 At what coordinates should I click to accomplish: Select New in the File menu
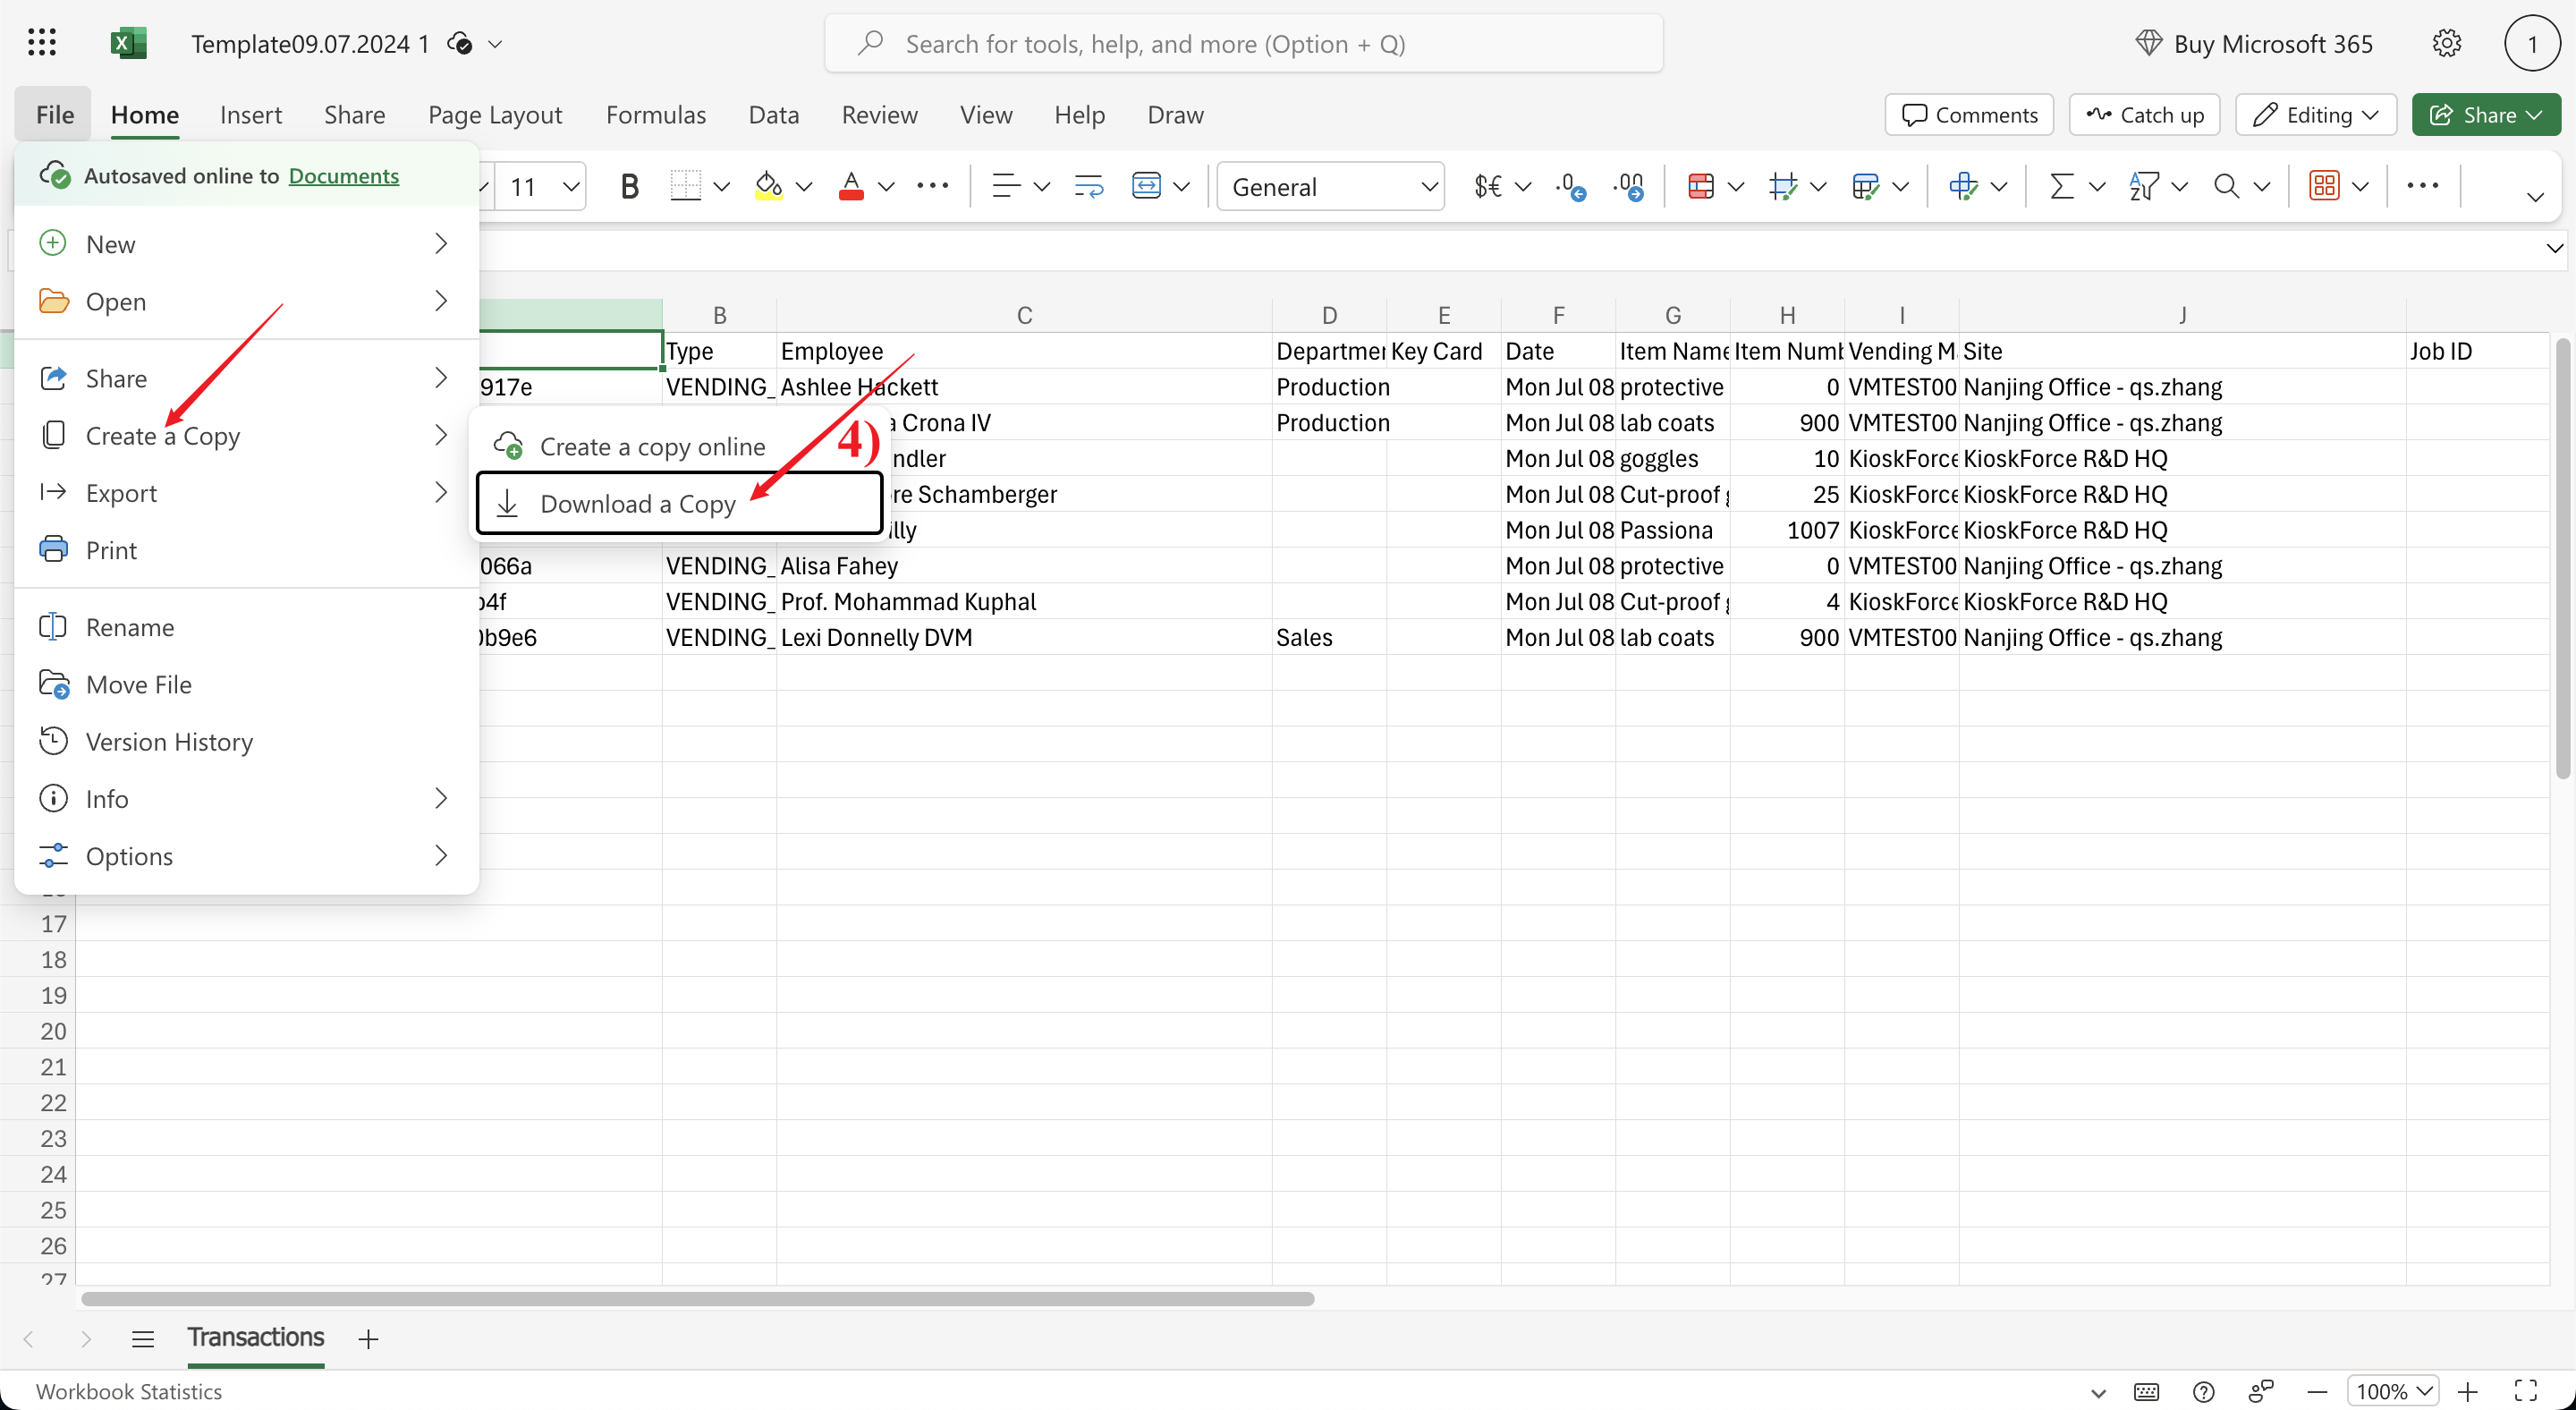tap(246, 243)
